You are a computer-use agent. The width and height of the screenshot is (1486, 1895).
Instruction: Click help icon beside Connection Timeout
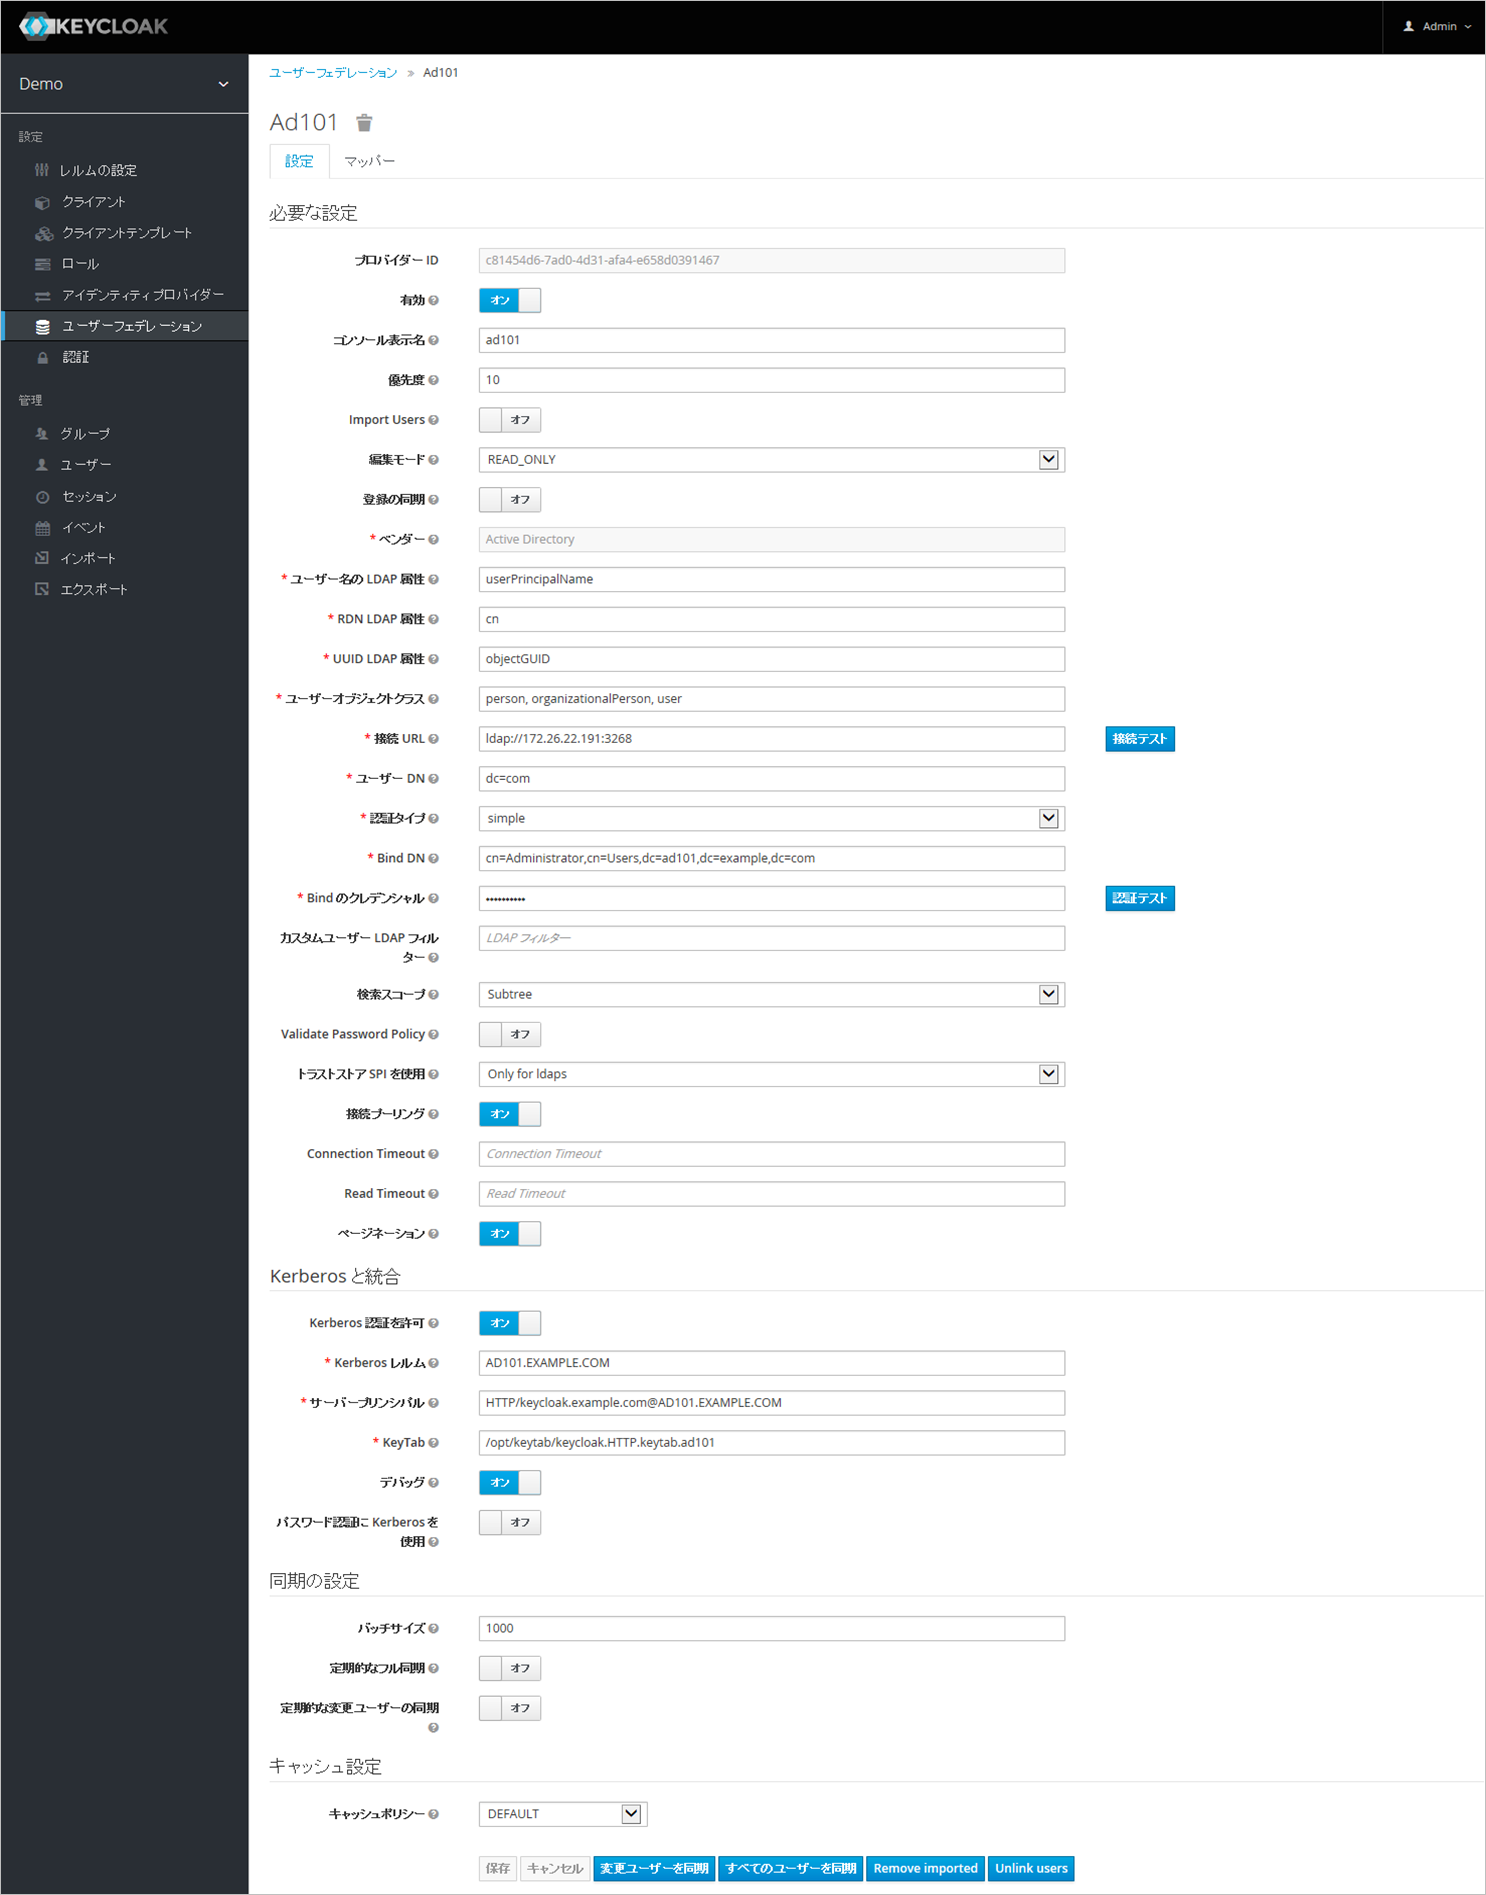[x=433, y=1154]
